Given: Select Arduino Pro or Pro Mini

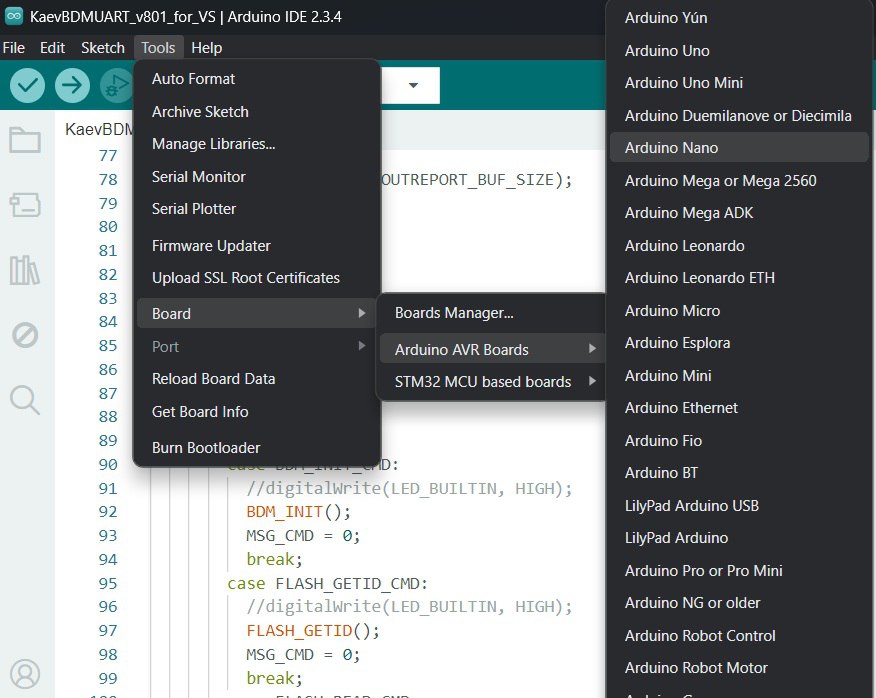Looking at the screenshot, I should tap(739, 571).
